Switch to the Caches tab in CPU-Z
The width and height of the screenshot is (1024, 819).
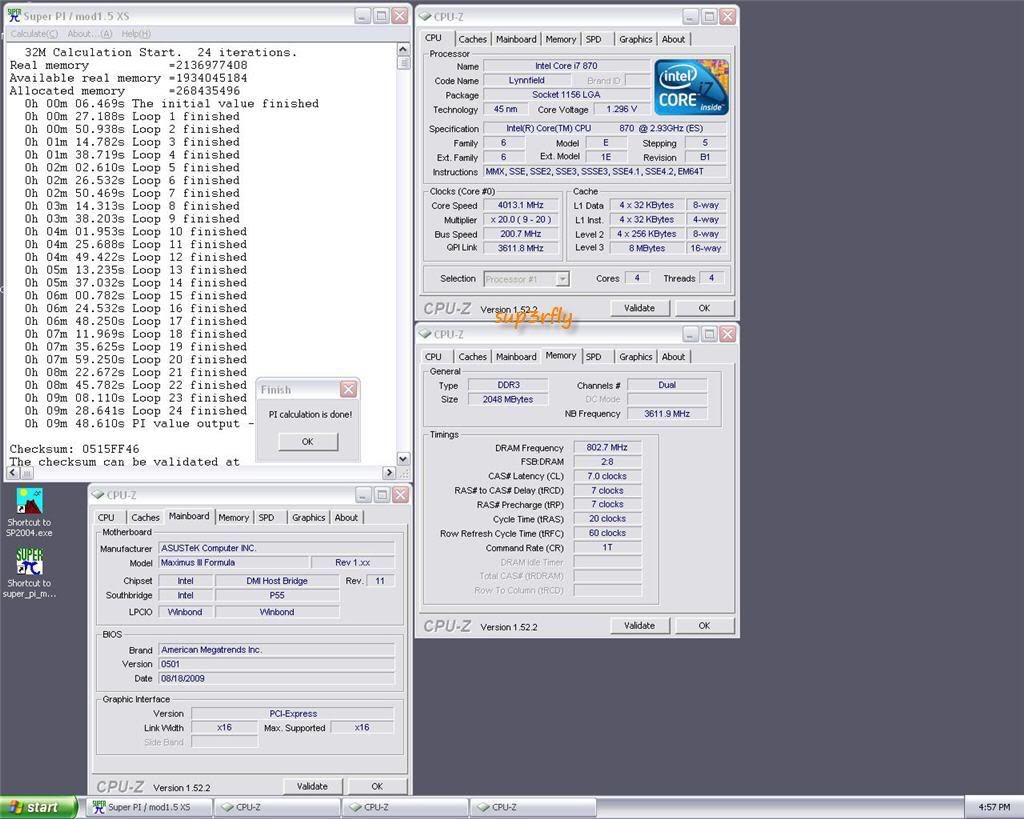click(472, 39)
